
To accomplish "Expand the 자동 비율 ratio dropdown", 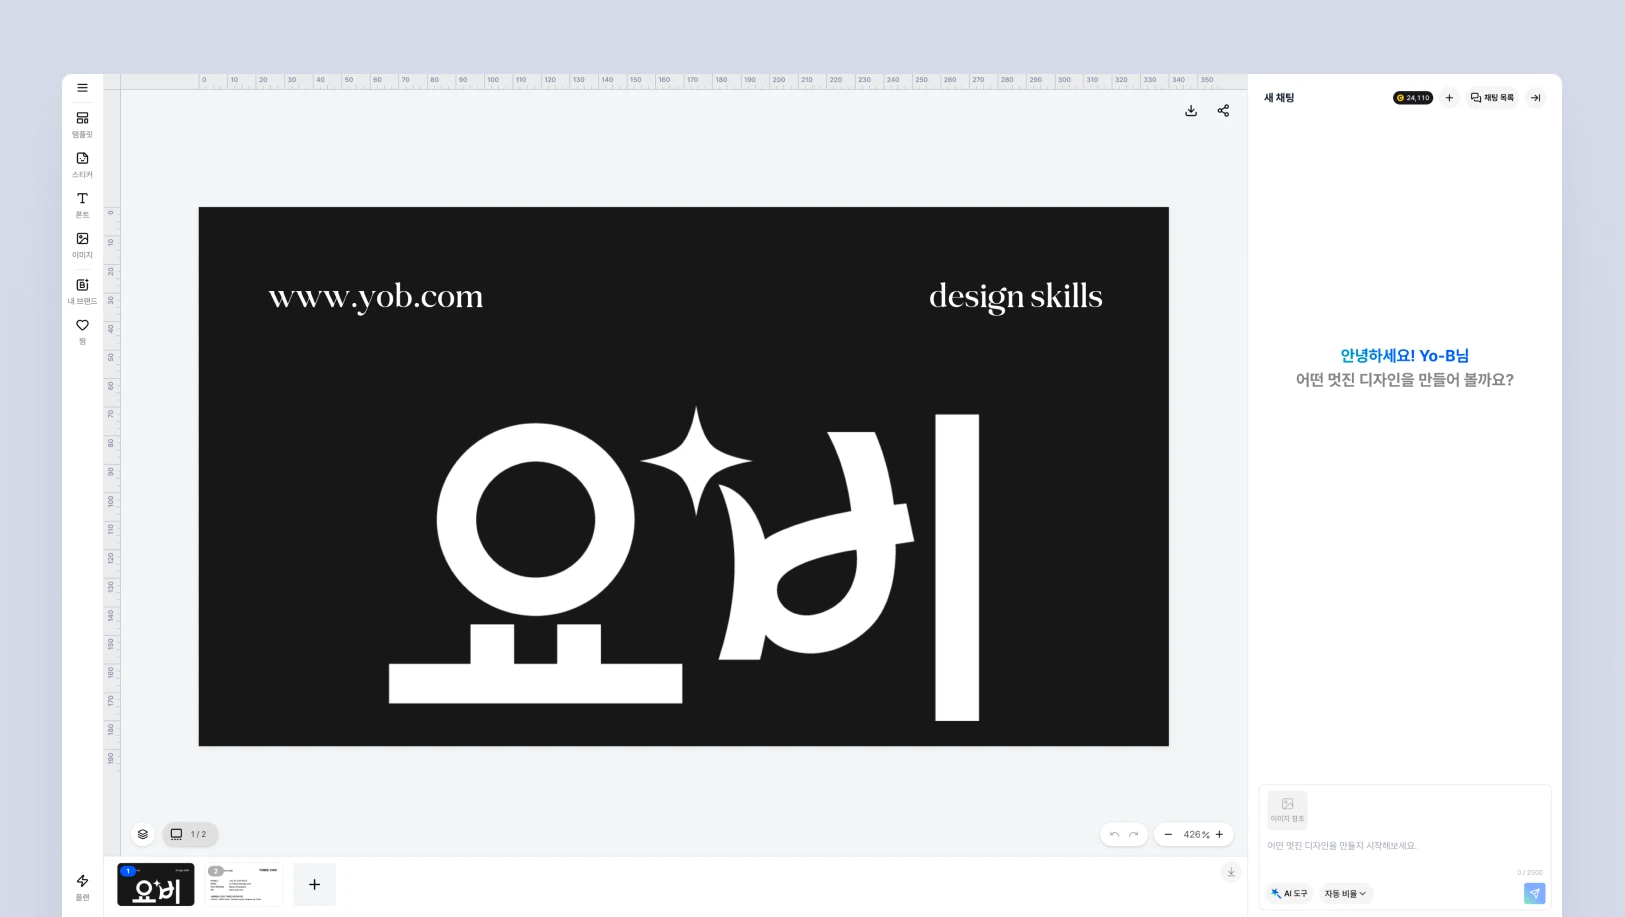I will [1345, 894].
